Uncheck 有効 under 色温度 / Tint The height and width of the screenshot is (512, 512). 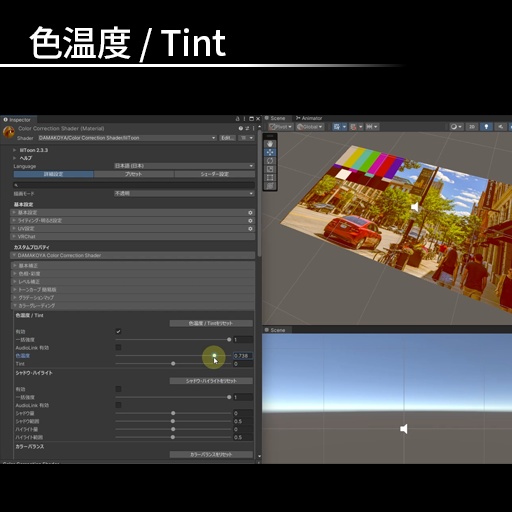[x=118, y=331]
